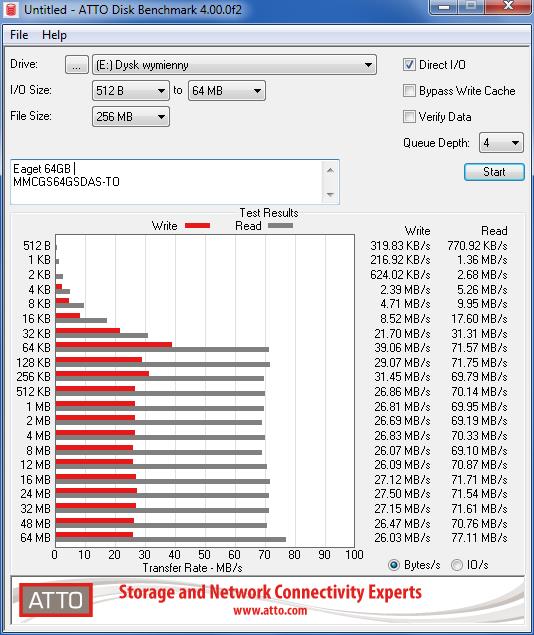This screenshot has width=534, height=635.
Task: Maximize the ATTO Disk Benchmark window
Action: coord(471,6)
